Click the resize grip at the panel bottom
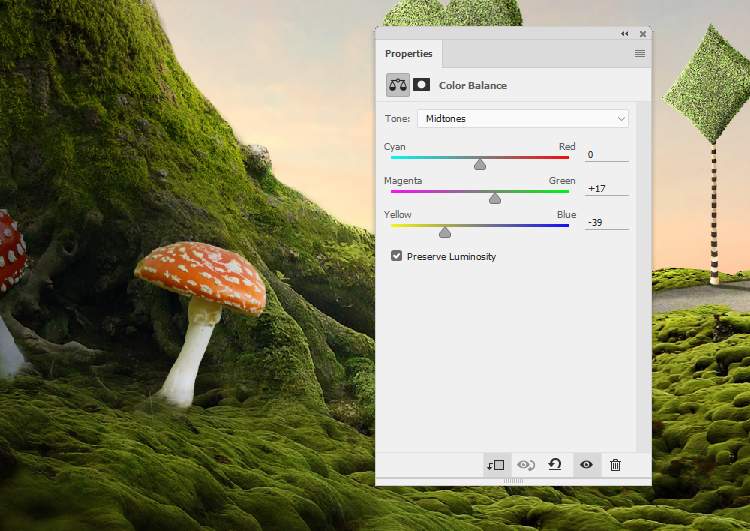The height and width of the screenshot is (531, 750). pos(513,481)
